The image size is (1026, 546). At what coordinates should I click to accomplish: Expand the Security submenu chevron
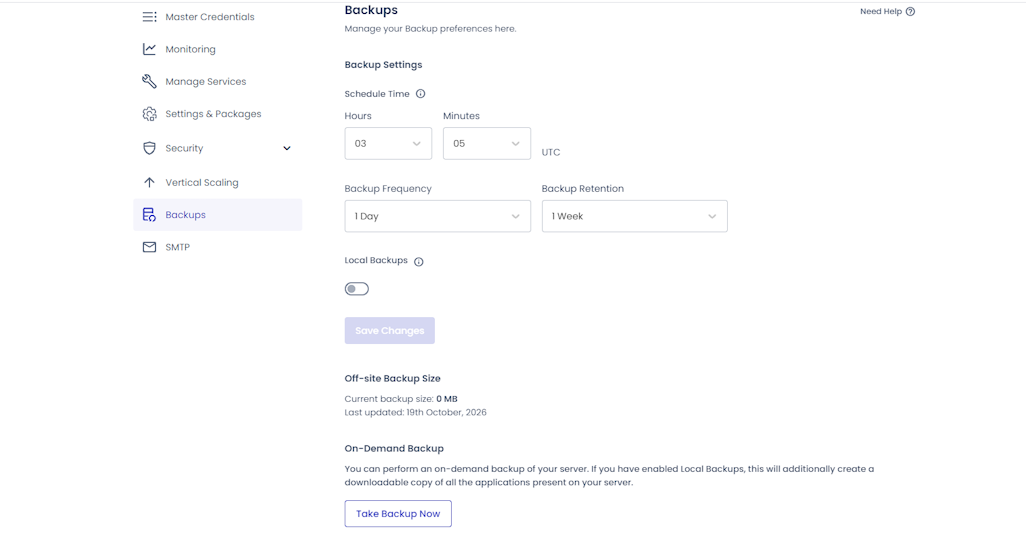(287, 148)
